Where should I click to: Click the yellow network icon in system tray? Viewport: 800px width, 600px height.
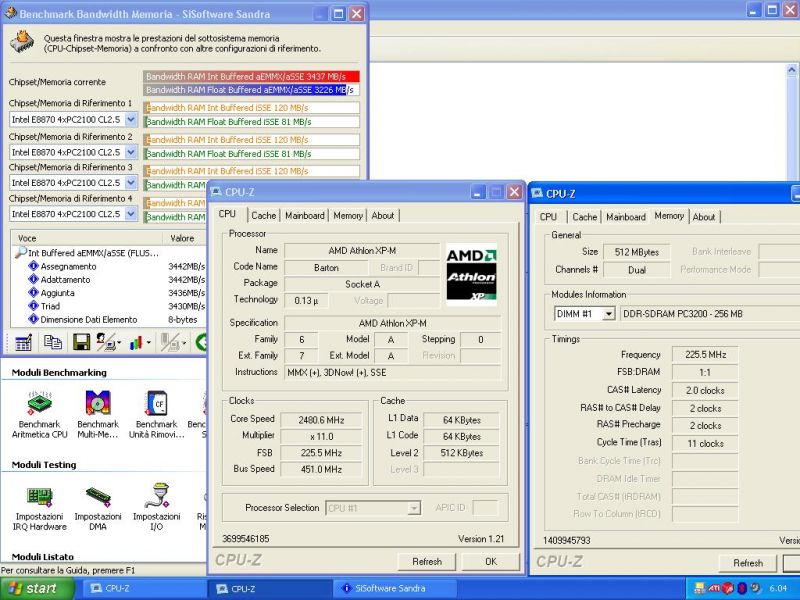[700, 588]
